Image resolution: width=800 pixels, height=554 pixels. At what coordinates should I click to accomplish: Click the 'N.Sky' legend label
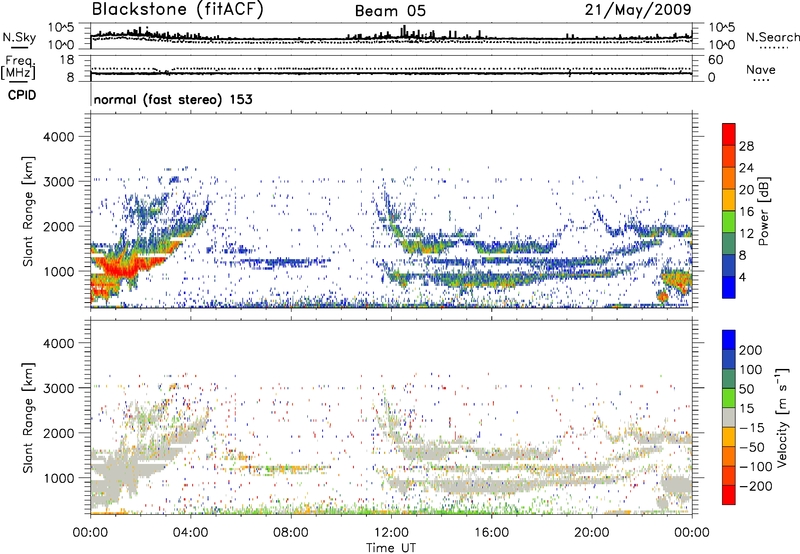pos(19,38)
